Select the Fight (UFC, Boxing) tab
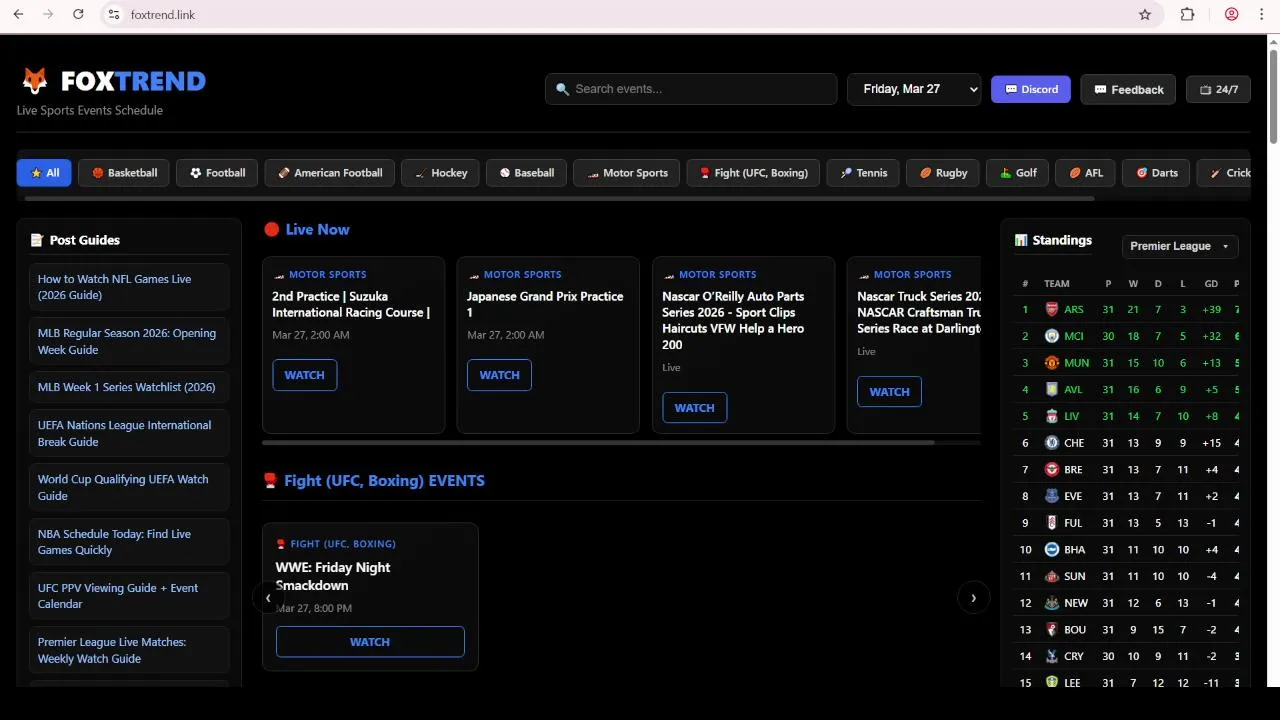Viewport: 1280px width, 720px height. [754, 173]
